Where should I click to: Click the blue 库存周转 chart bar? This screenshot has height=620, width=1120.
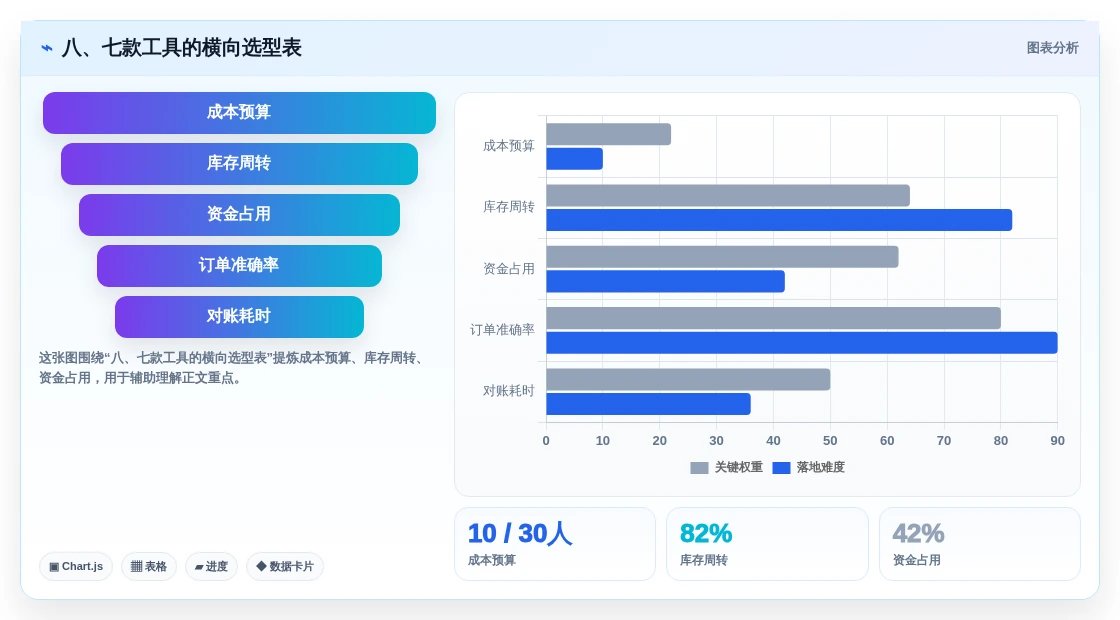pos(779,220)
